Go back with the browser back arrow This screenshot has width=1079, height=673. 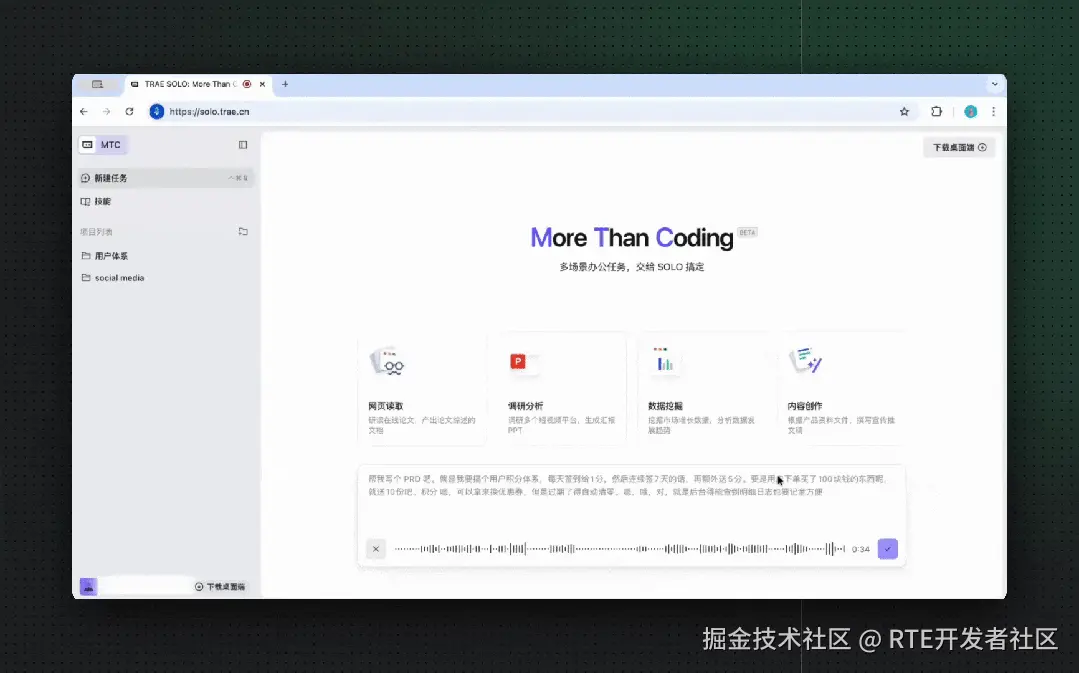click(84, 111)
